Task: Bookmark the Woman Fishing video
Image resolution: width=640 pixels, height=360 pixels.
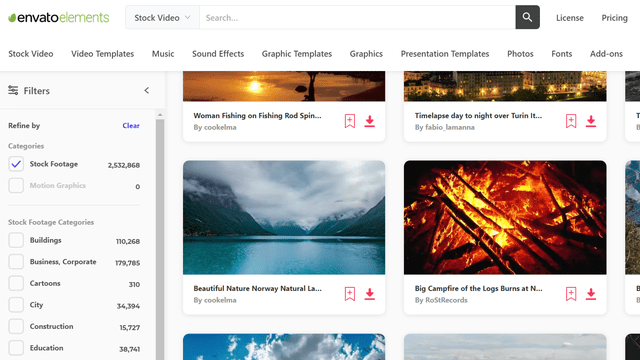Action: click(350, 121)
